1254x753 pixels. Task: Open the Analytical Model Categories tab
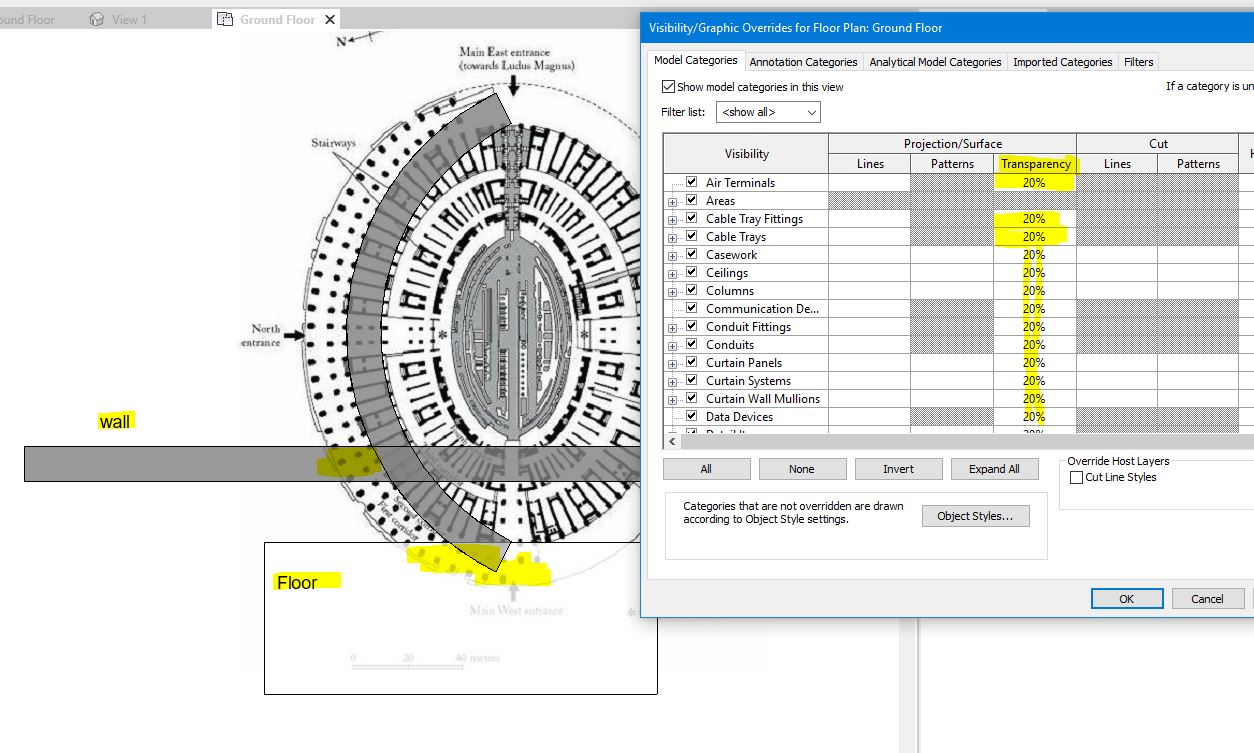(935, 62)
